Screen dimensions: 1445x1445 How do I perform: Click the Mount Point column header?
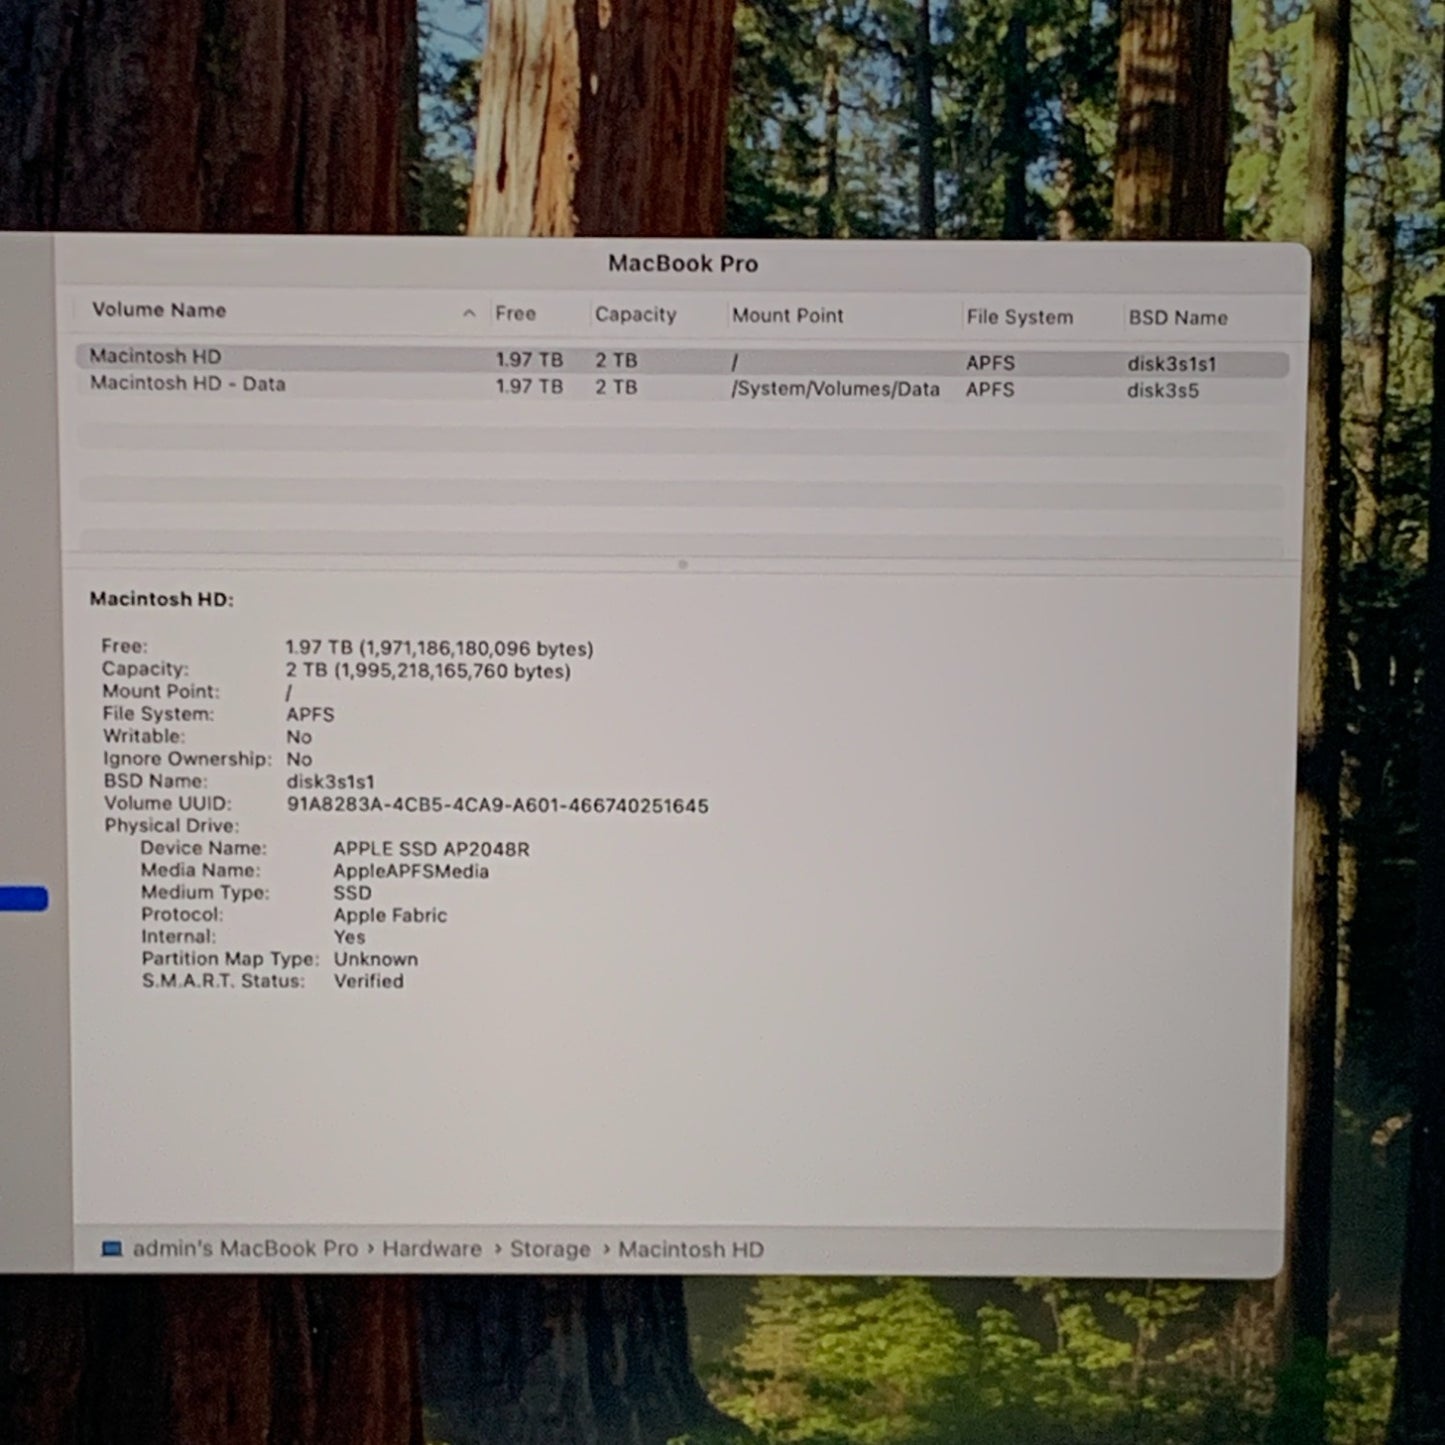pos(787,316)
